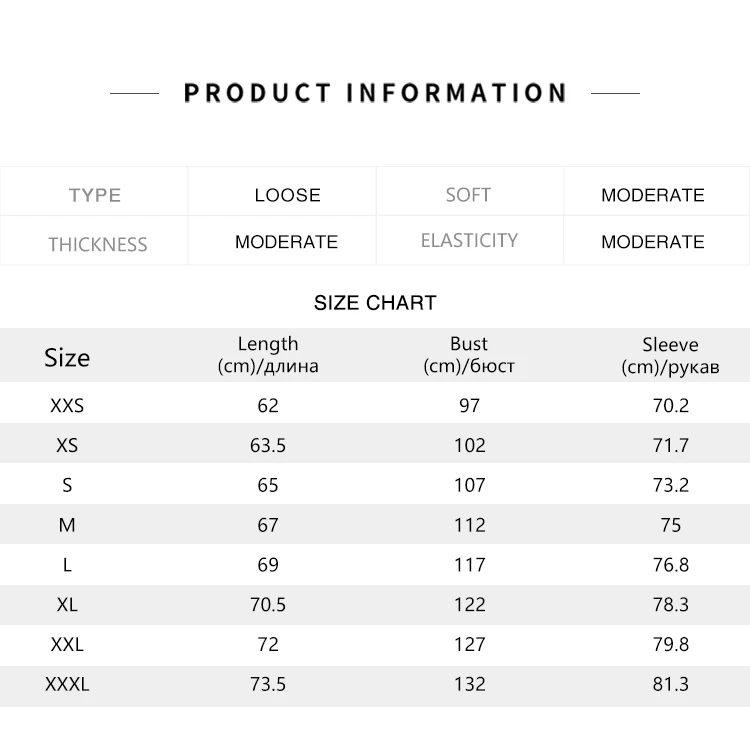Screen dimensions: 750x748
Task: Click the LOOSE value cell
Action: coord(287,195)
